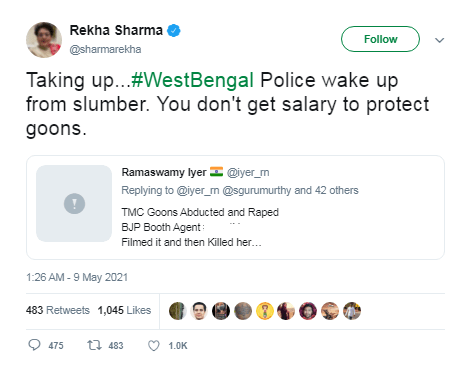
Task: Click the 1:26 AM - 9 May 2021 timestamp
Action: pos(77,277)
